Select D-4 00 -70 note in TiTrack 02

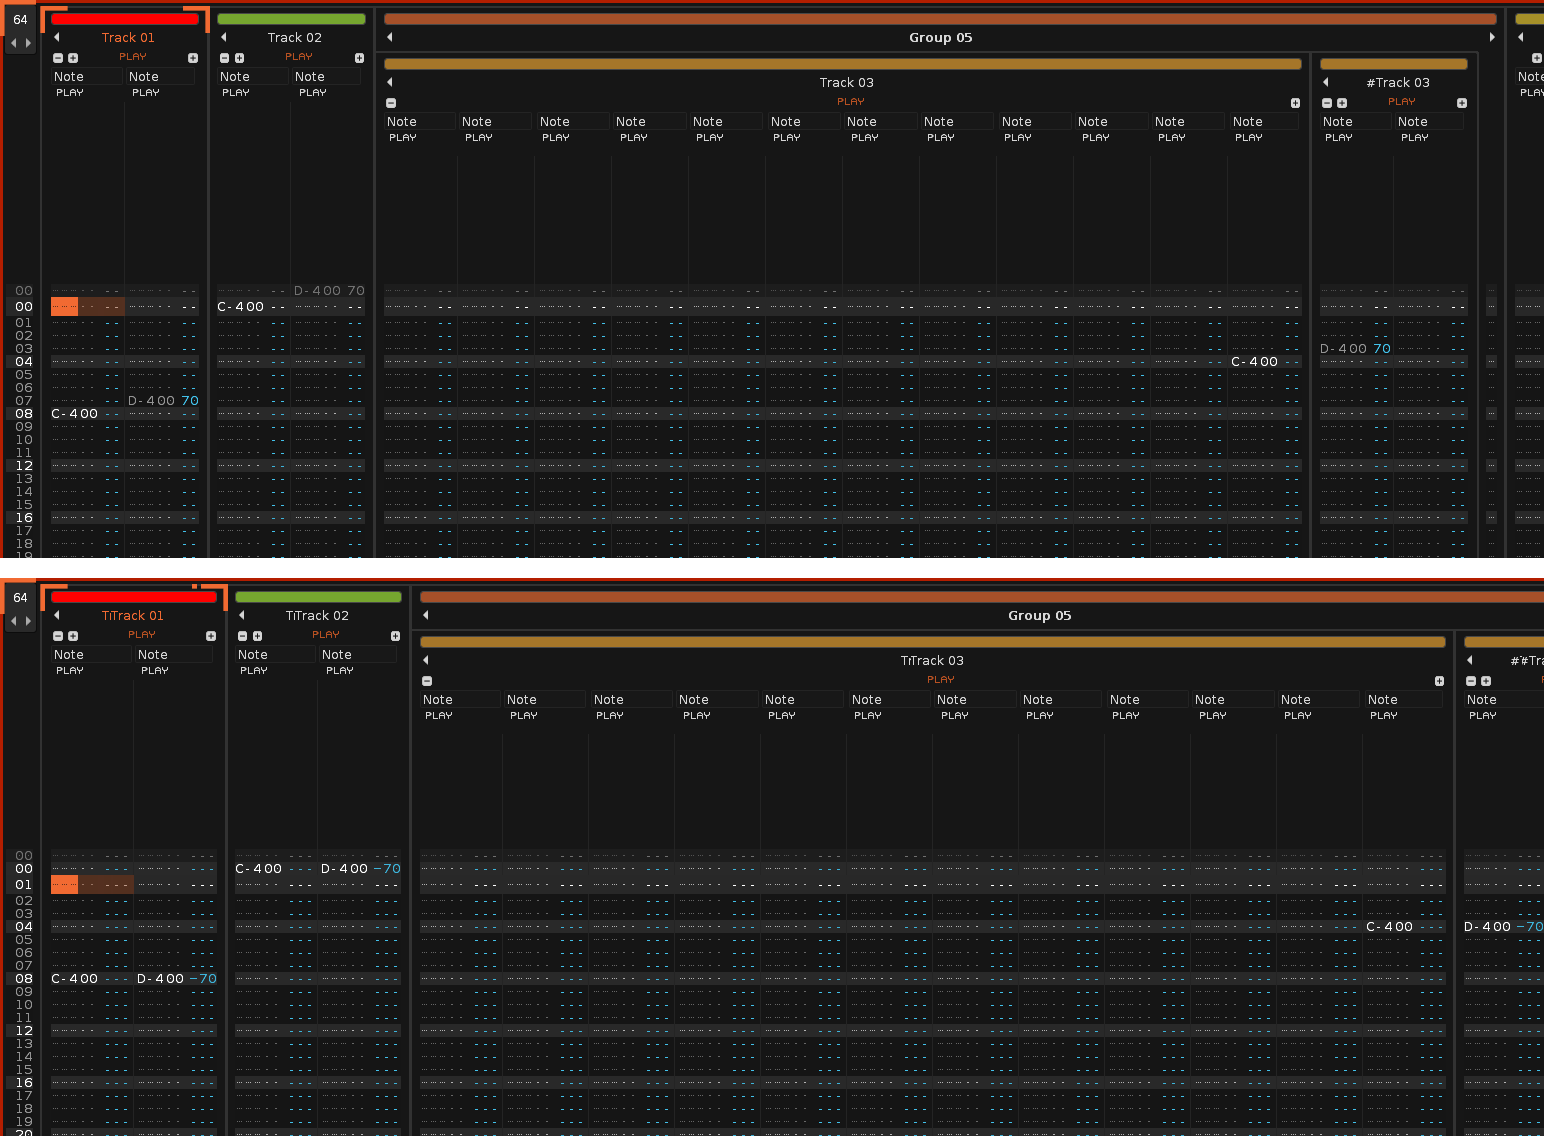pyautogui.click(x=361, y=869)
